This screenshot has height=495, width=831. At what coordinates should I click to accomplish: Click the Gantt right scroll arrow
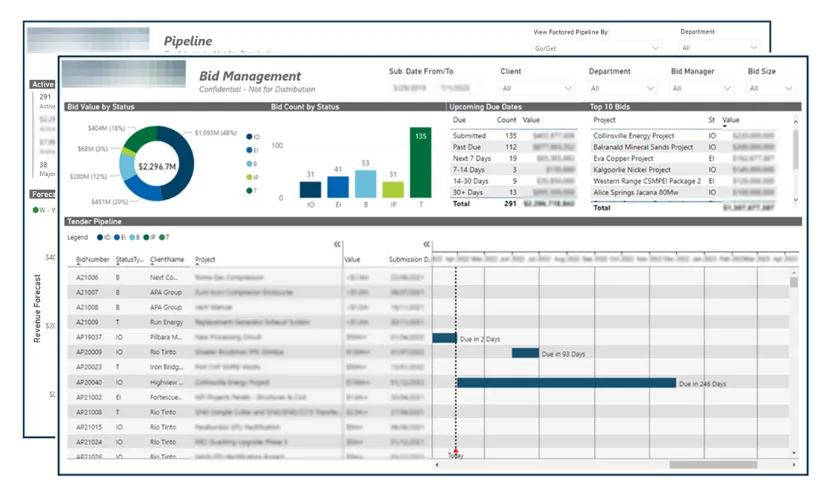click(x=794, y=465)
